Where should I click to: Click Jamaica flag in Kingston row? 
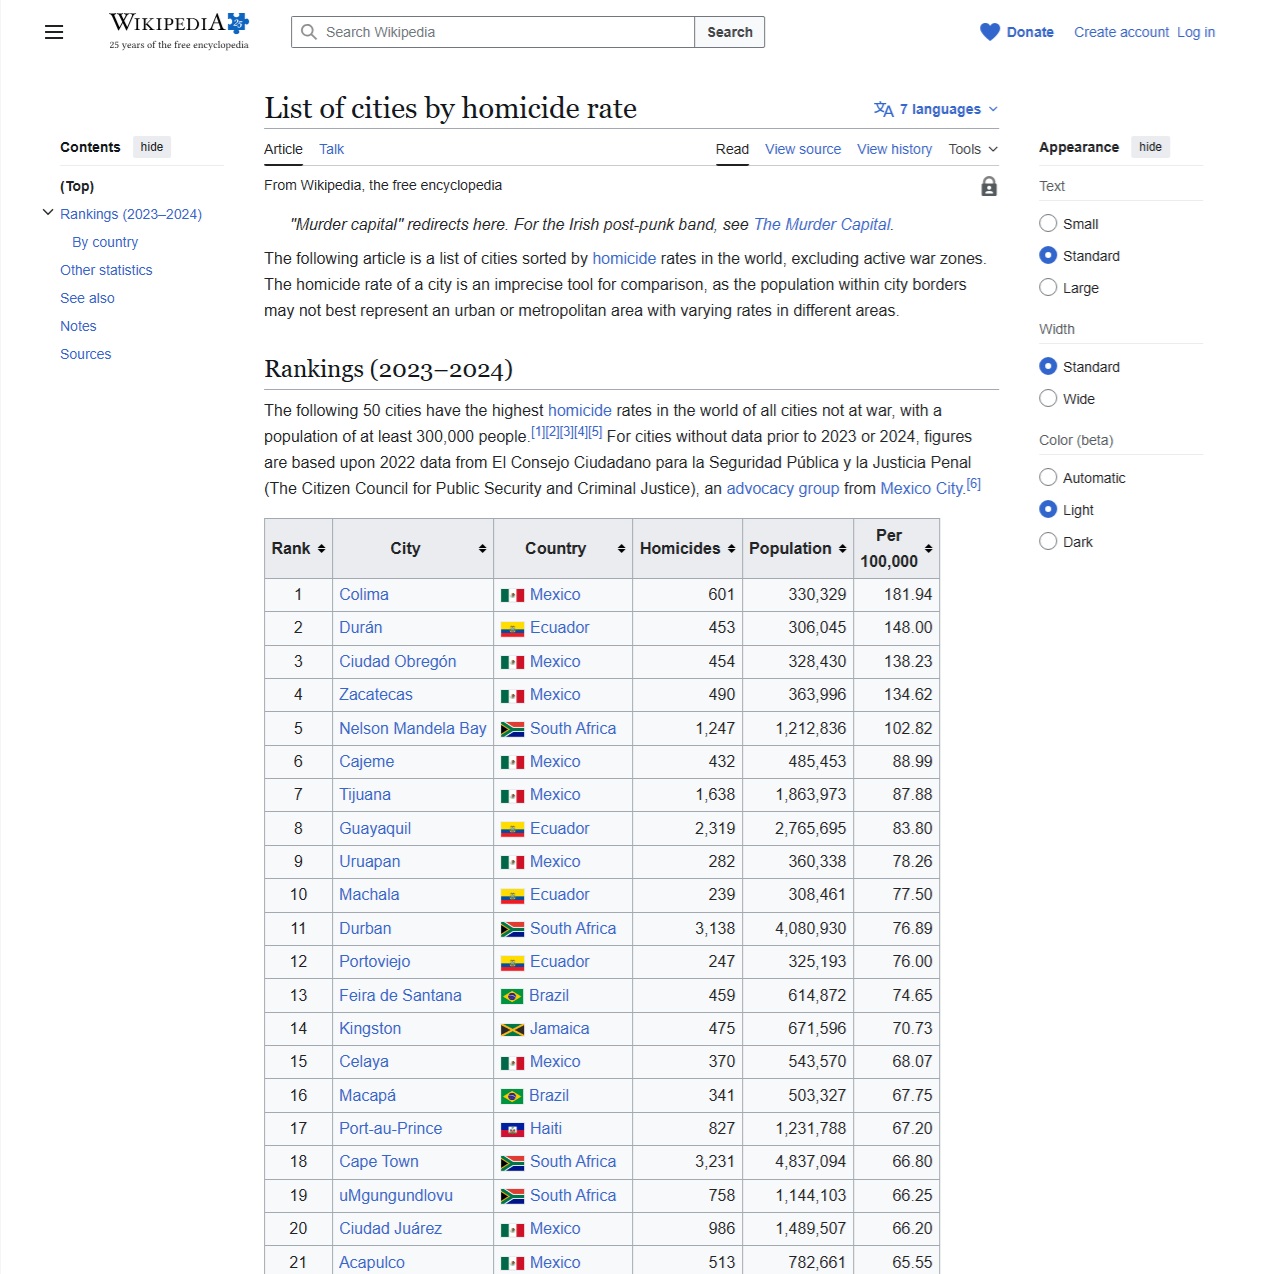point(512,1029)
